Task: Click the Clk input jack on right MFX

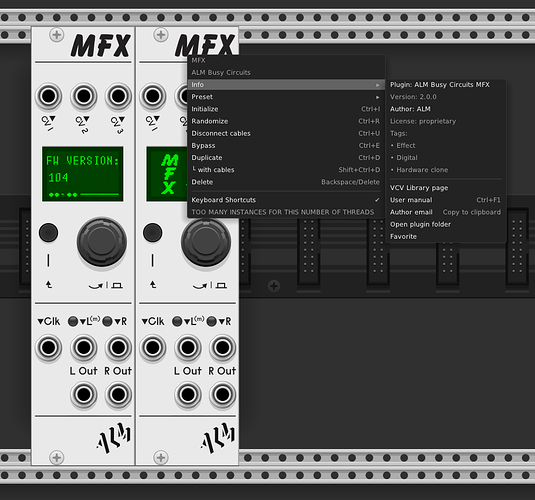Action: pyautogui.click(x=153, y=348)
